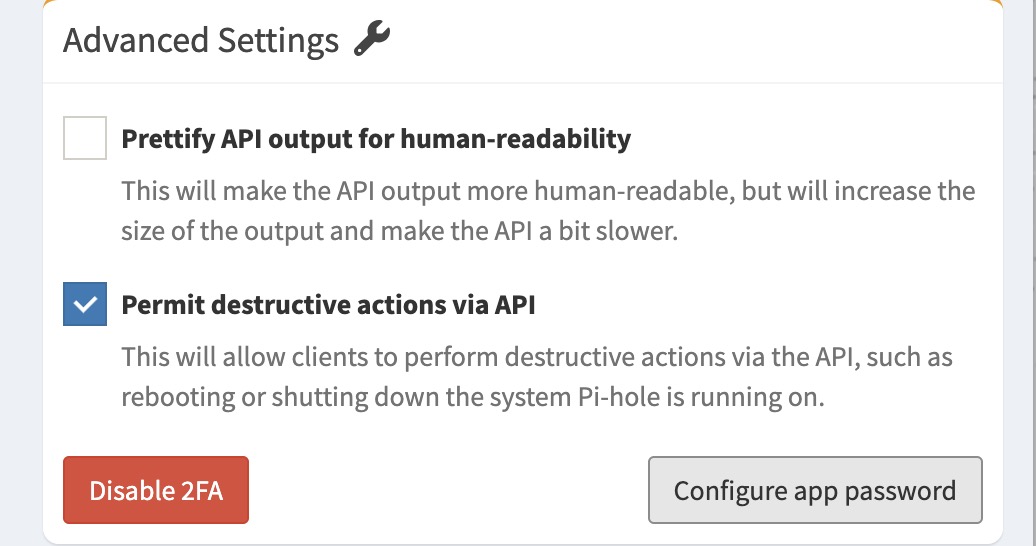Click the white checkmark in the blue checkbox
This screenshot has height=546, width=1036.
pyautogui.click(x=84, y=304)
